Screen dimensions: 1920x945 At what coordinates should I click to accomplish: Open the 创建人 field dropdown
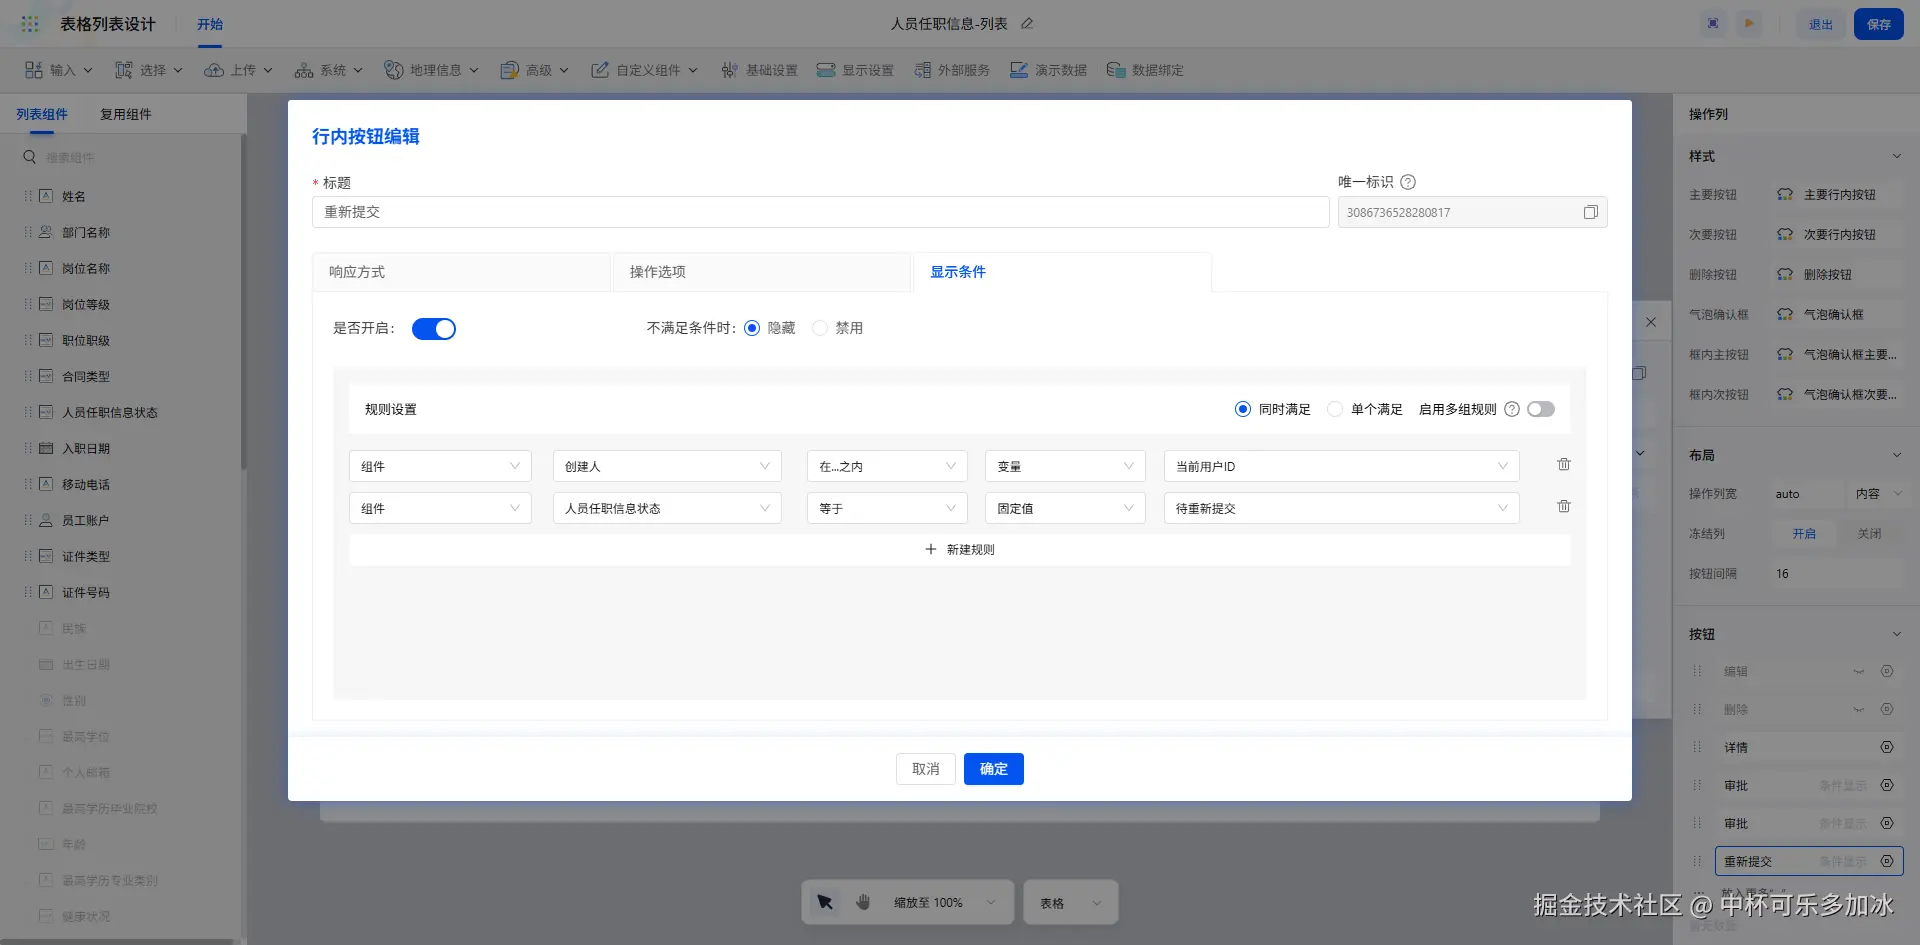[667, 466]
